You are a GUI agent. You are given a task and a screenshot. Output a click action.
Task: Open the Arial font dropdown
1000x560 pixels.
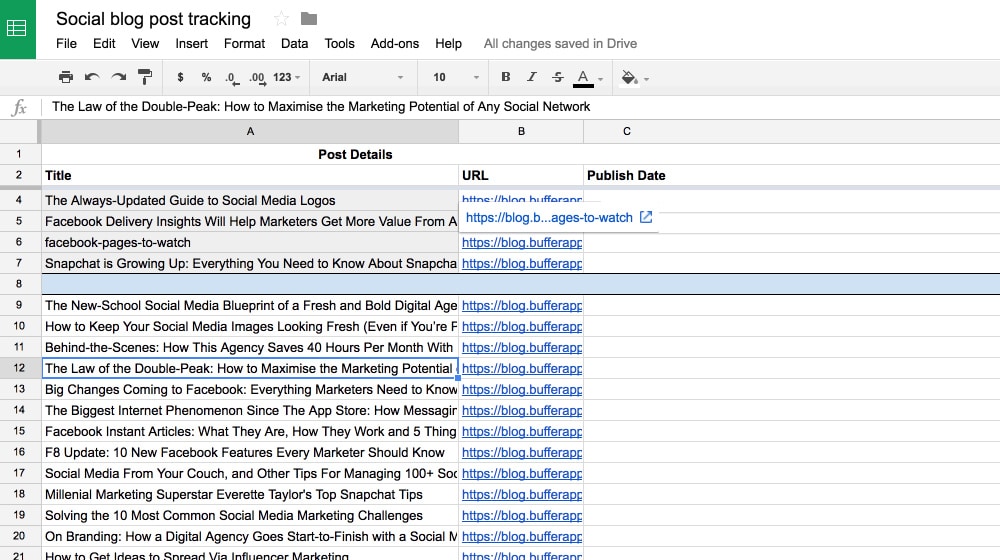coord(362,77)
